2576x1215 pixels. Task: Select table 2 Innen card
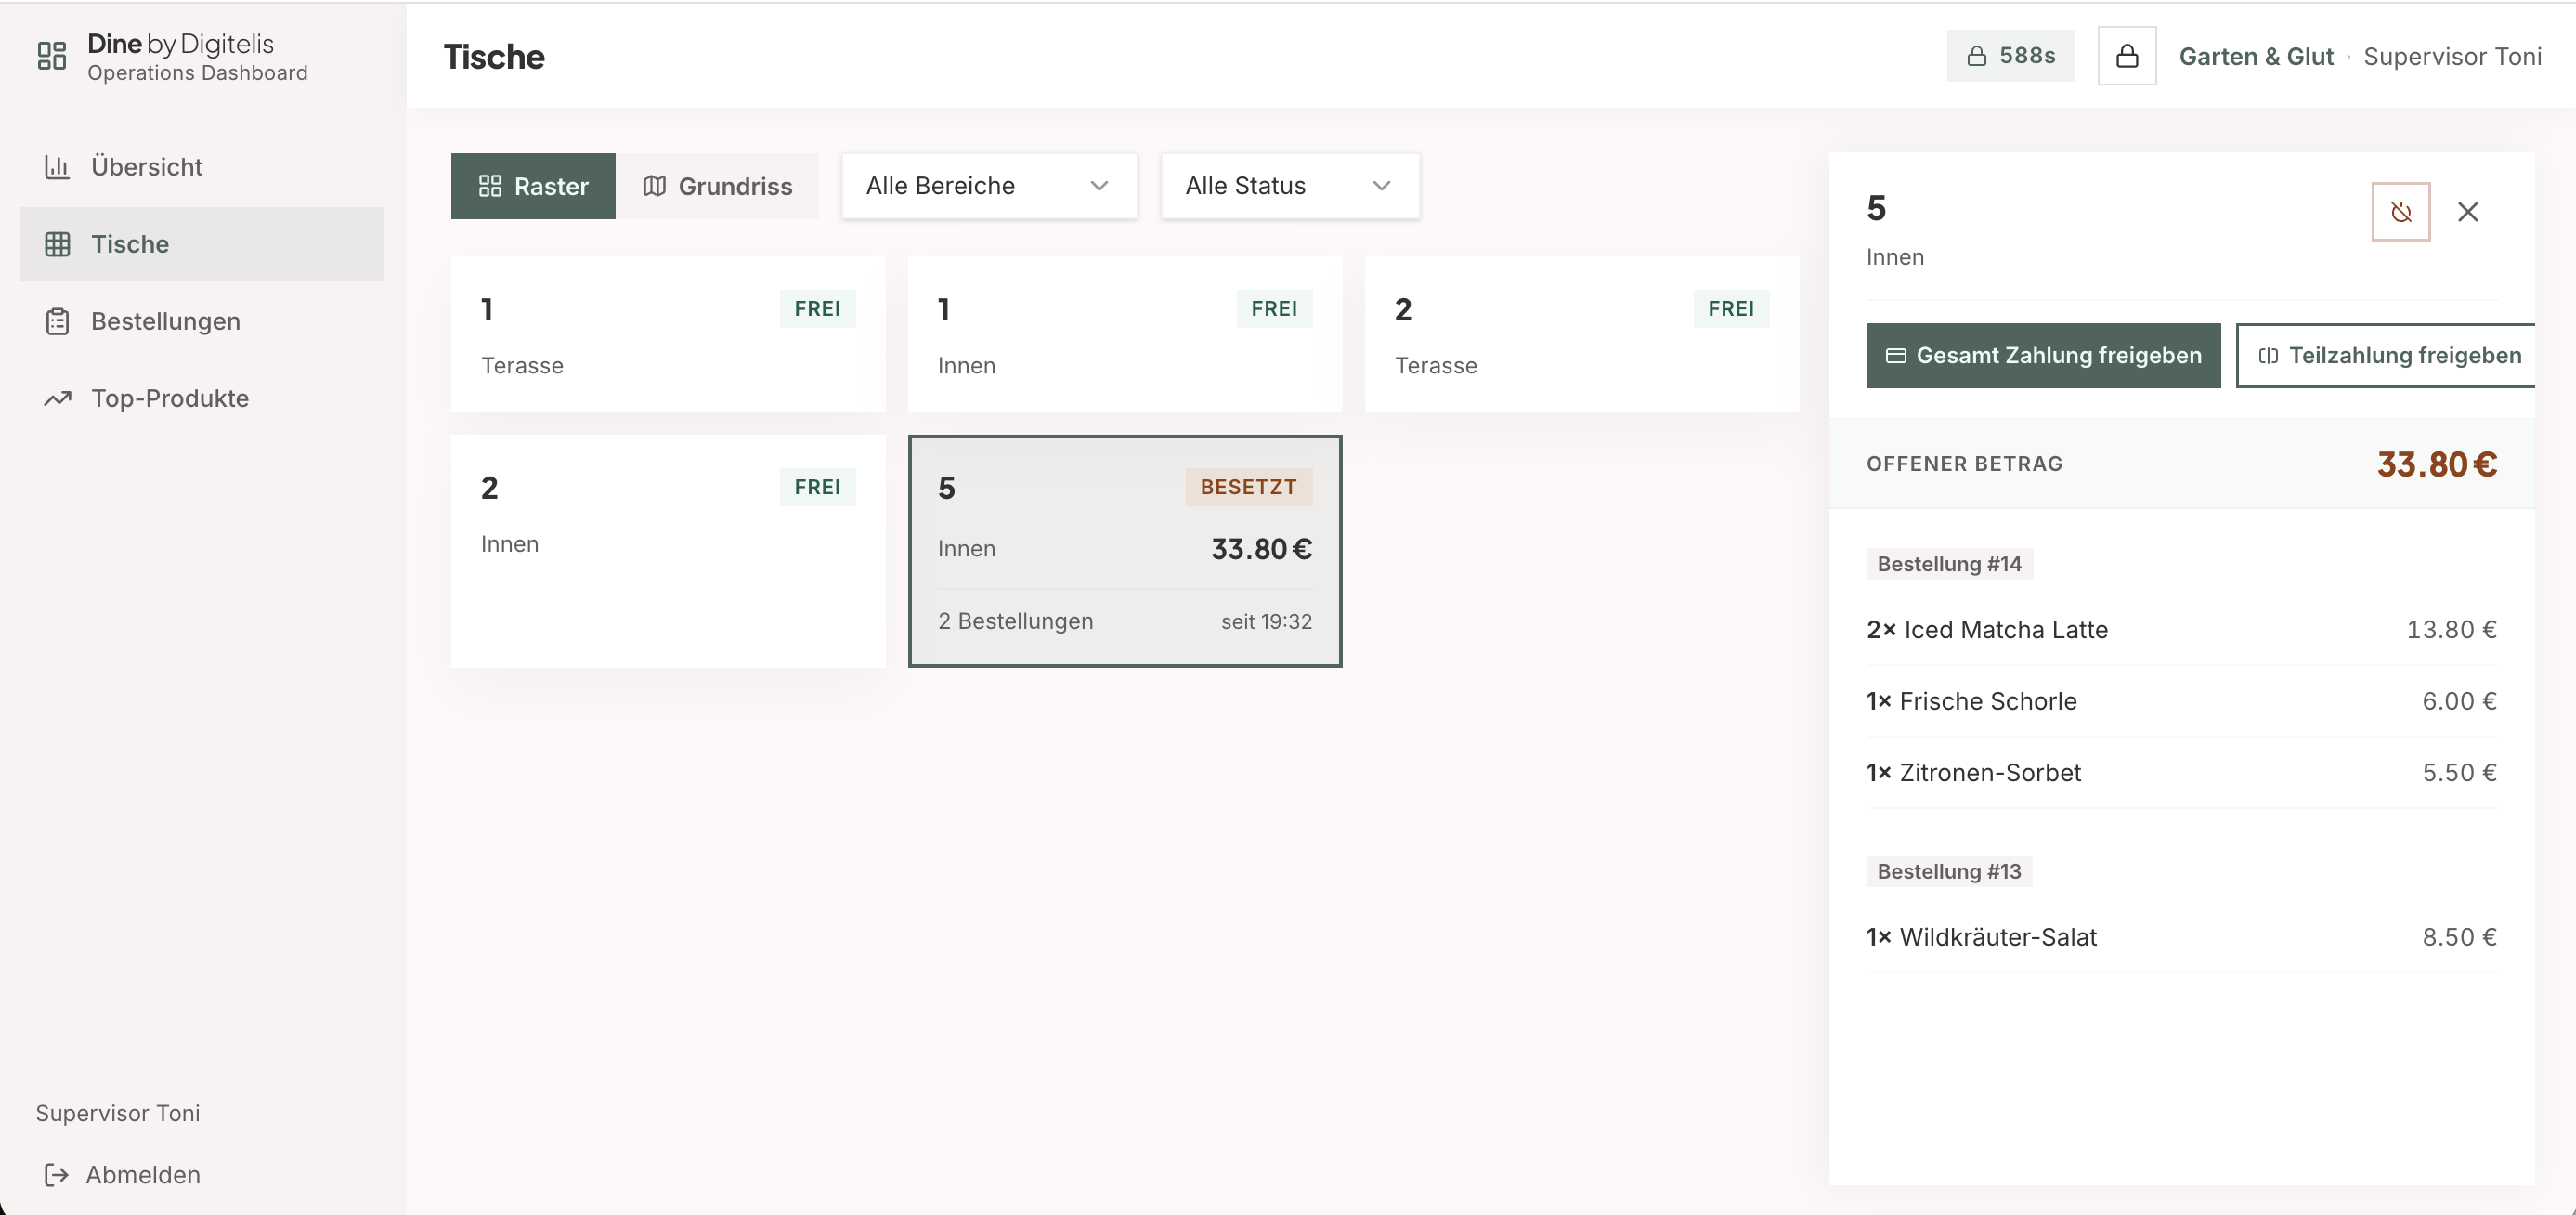coord(668,551)
